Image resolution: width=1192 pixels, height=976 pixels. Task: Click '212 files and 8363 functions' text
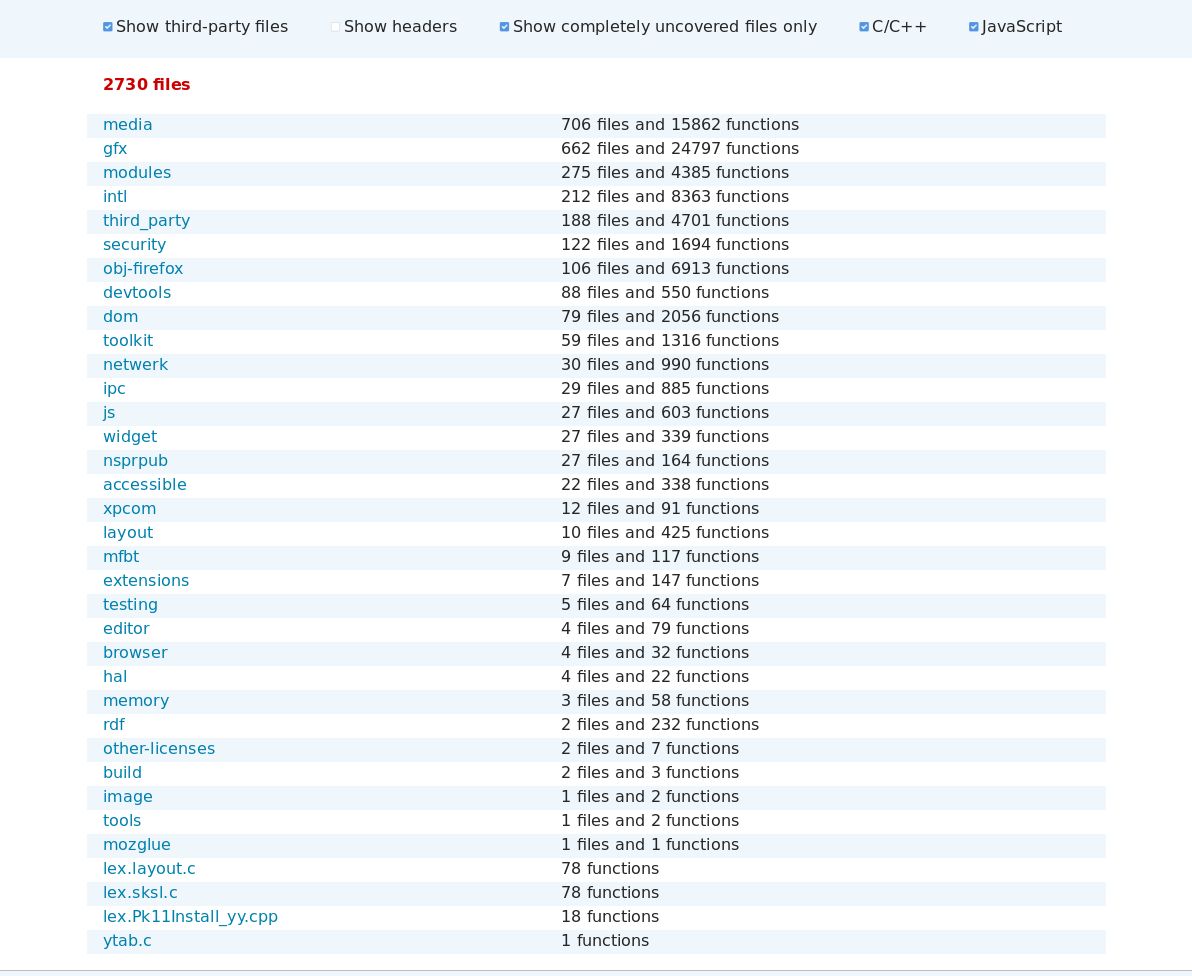pyautogui.click(x=675, y=197)
